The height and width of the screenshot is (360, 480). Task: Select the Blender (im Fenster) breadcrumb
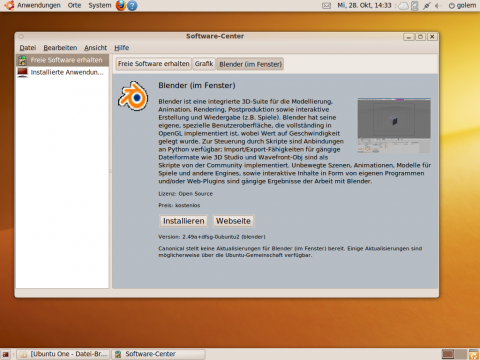[x=250, y=64]
